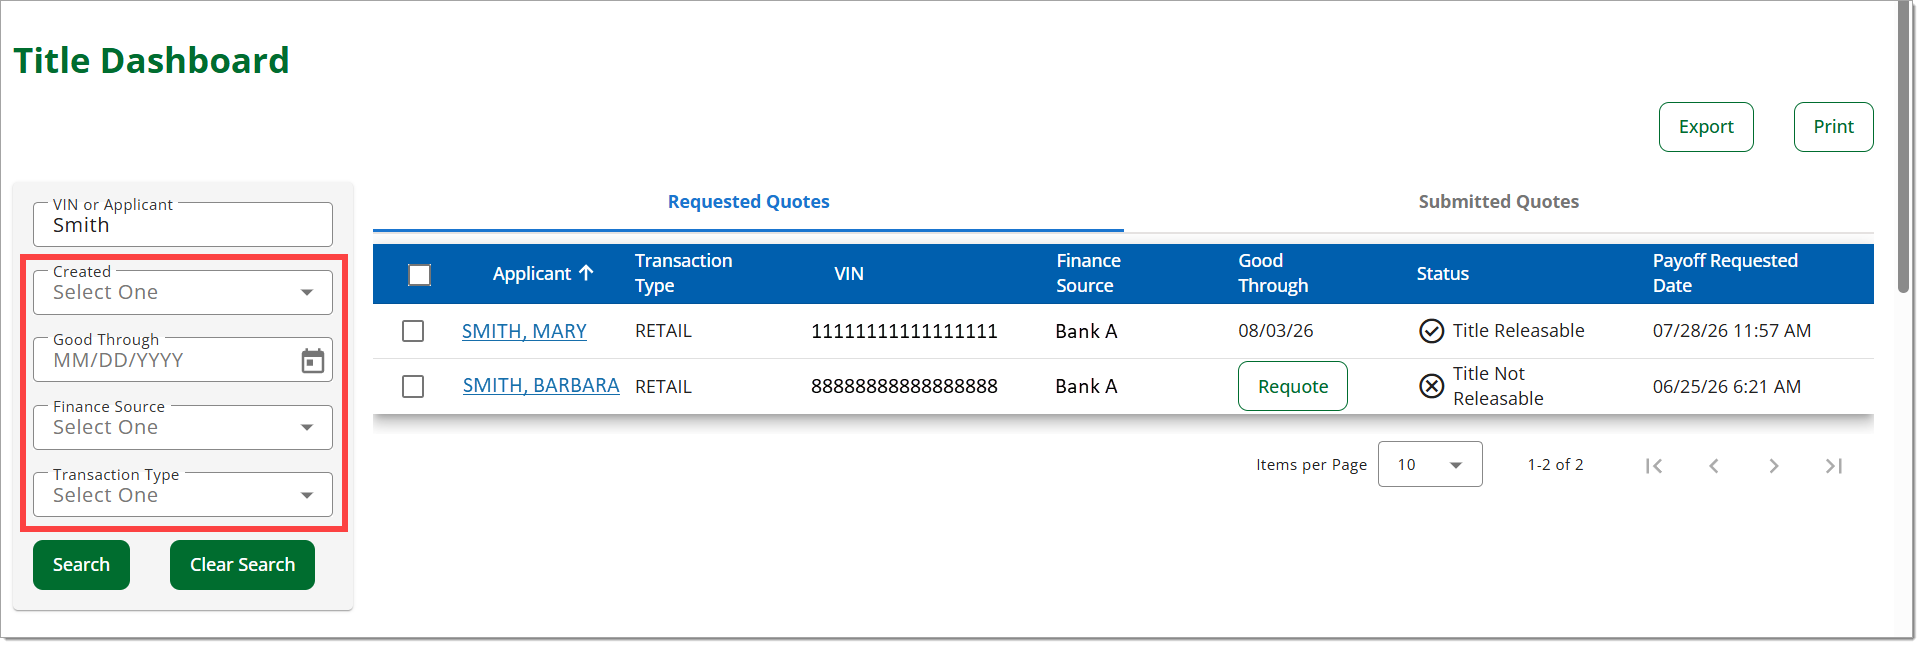Screen dimensions: 1920x645
Task: Click the 06/25/26 6:21 AM date
Action: [x=1727, y=387]
